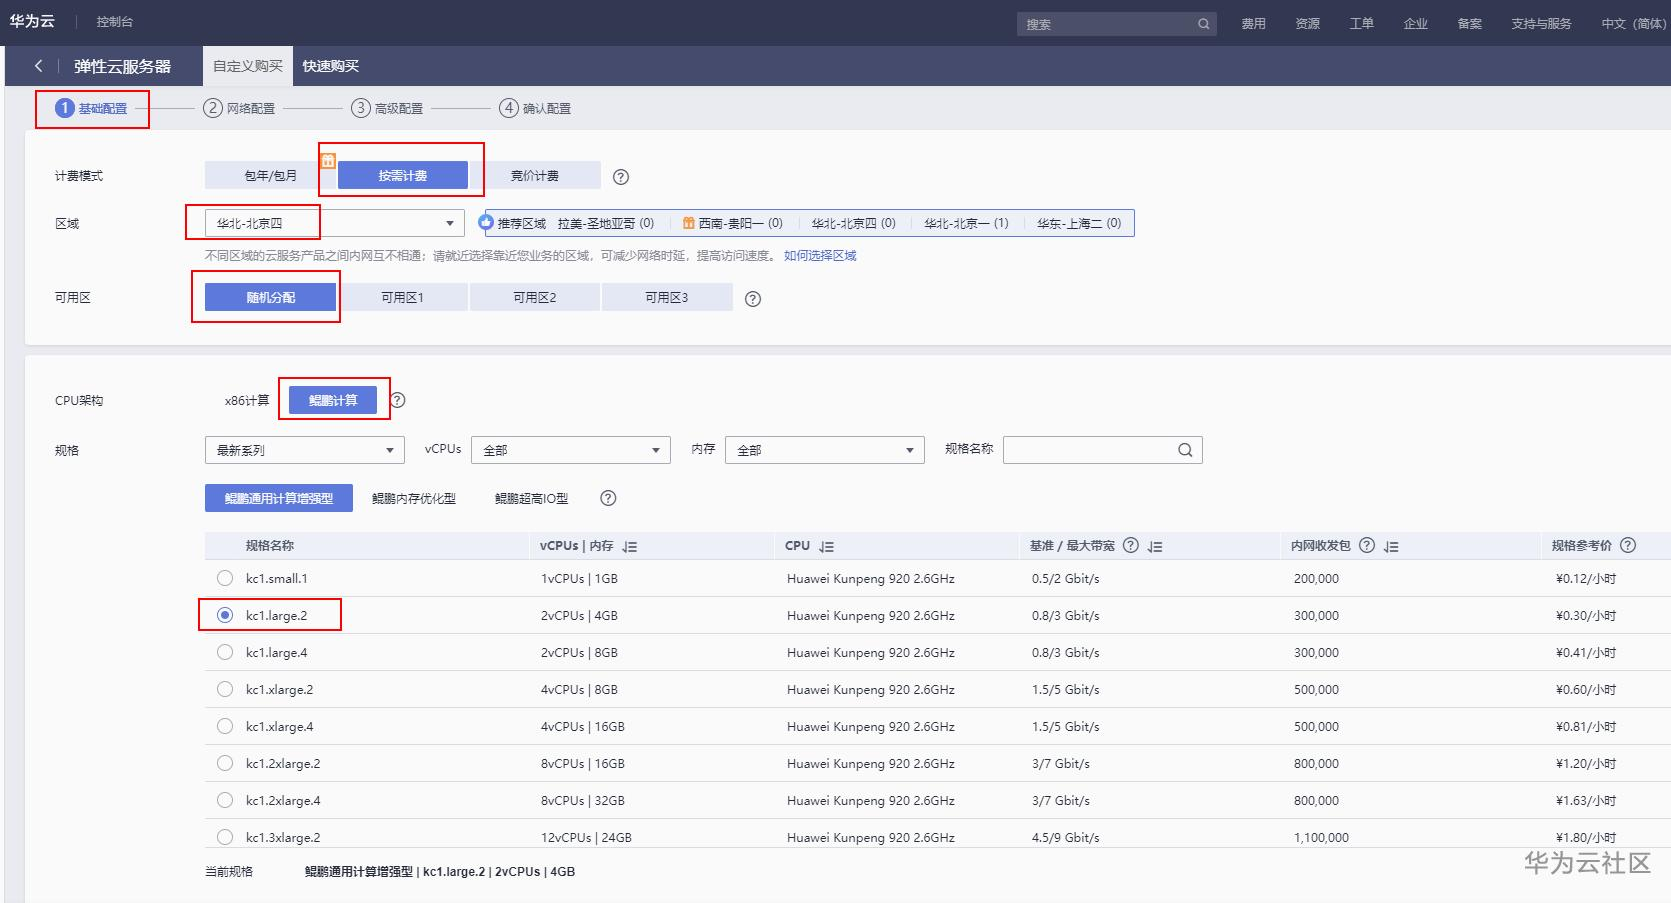This screenshot has width=1671, height=903.
Task: Pick recommended region 拉美-圣地亚哥 (0)
Action: coord(606,223)
